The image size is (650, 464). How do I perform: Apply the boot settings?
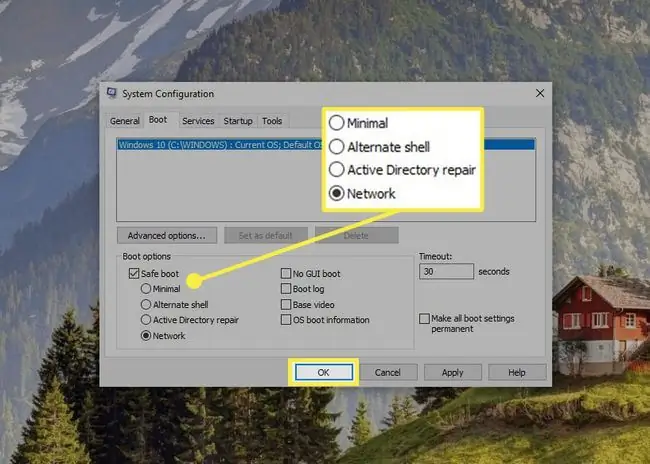(452, 372)
